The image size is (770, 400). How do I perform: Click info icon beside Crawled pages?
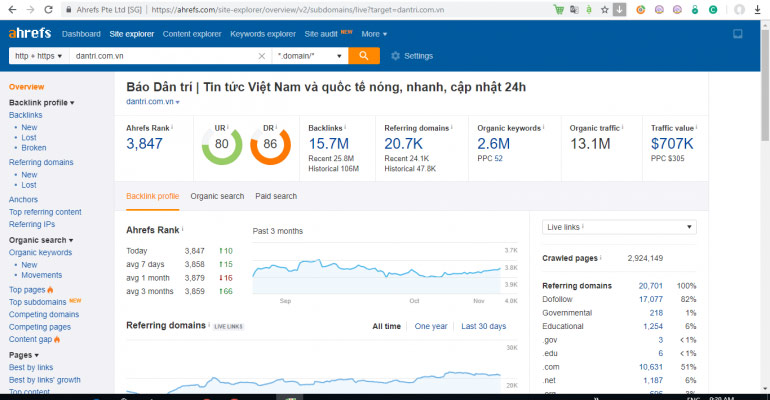pos(601,257)
